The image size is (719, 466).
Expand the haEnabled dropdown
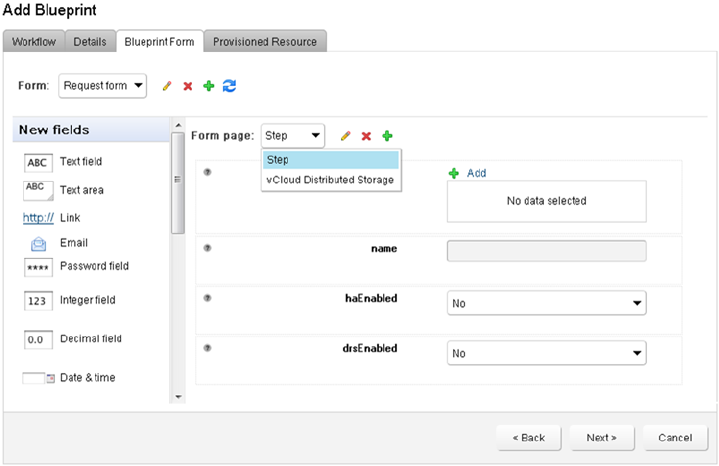click(546, 303)
